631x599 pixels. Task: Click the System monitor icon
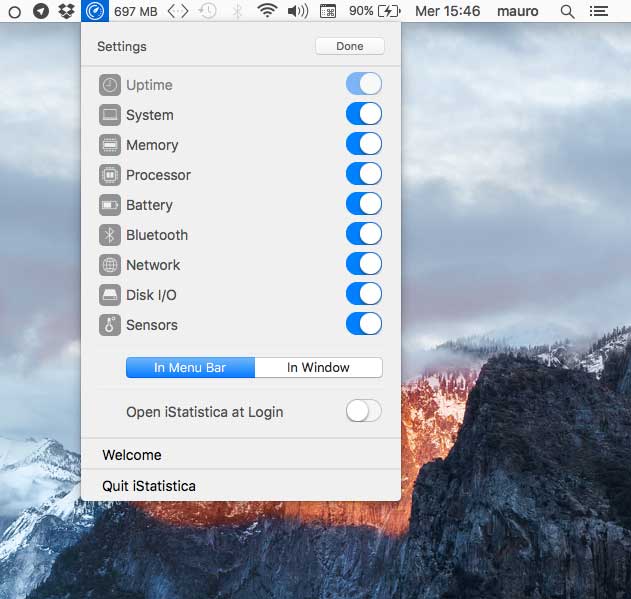[110, 115]
